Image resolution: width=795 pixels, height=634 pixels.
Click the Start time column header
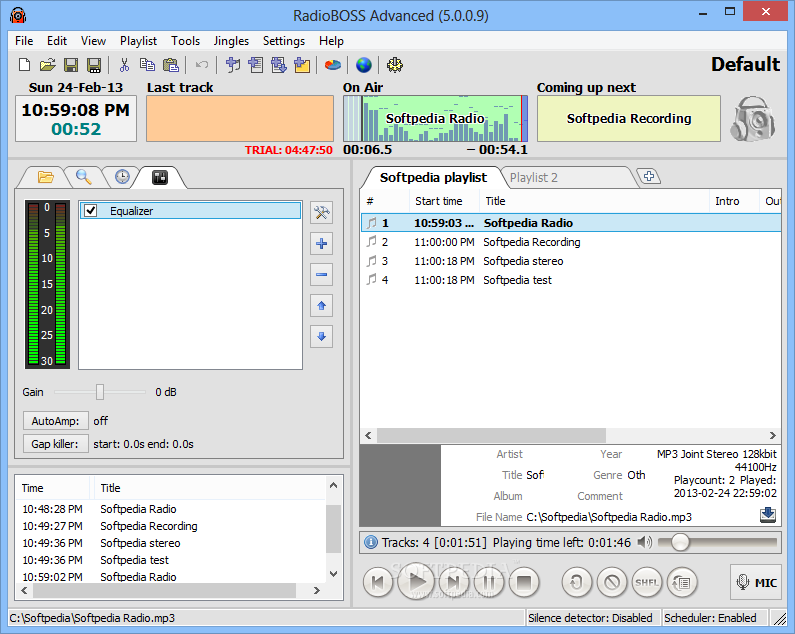[x=444, y=201]
